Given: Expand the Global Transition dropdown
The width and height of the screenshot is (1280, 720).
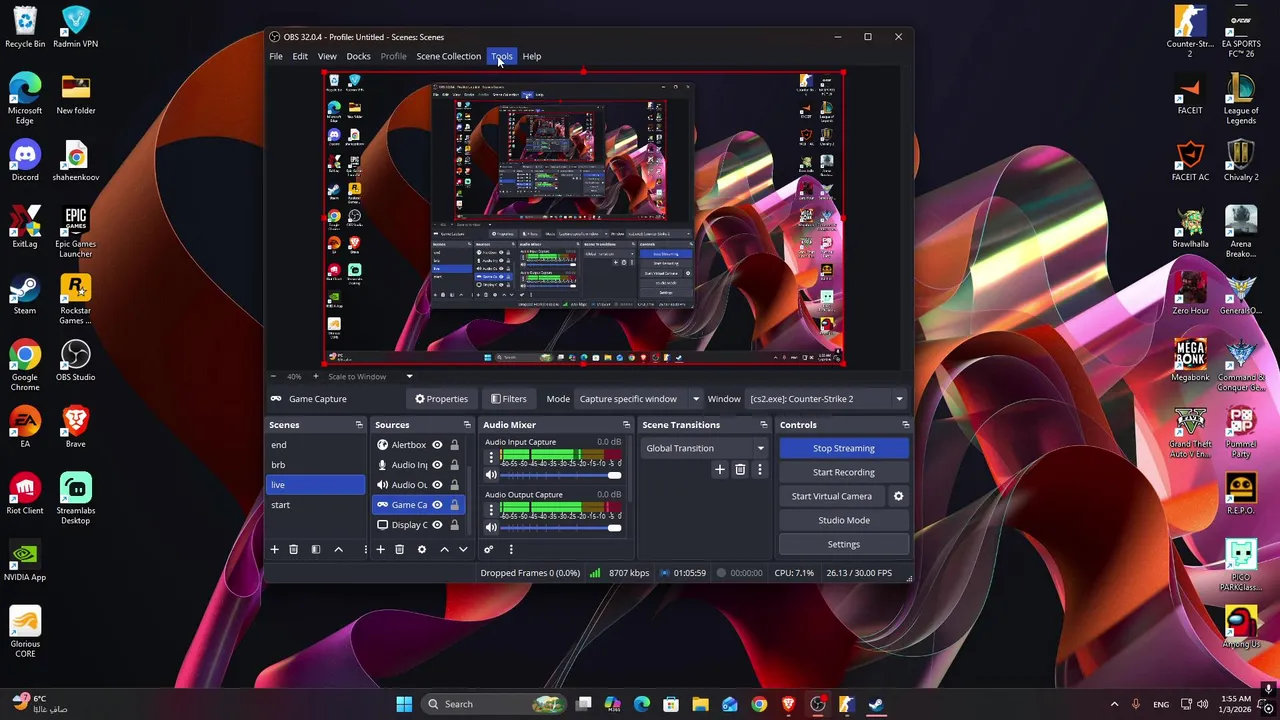Looking at the screenshot, I should click(x=704, y=448).
